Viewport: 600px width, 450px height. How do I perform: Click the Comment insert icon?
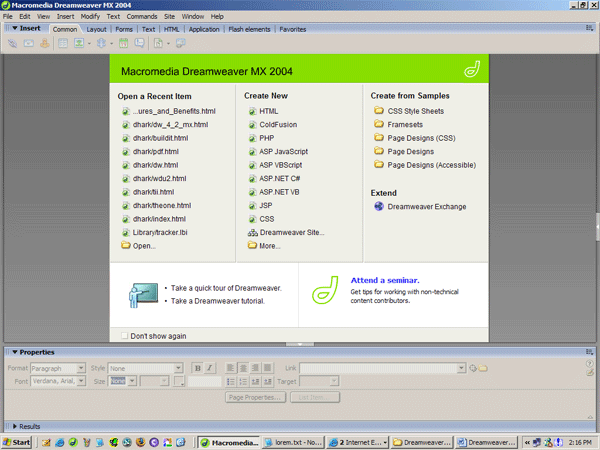coord(139,43)
